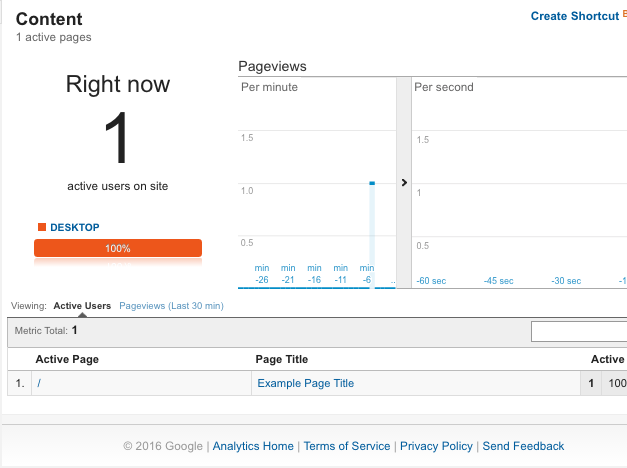Click the orange 100% desktop bar
The height and width of the screenshot is (468, 627).
click(118, 248)
